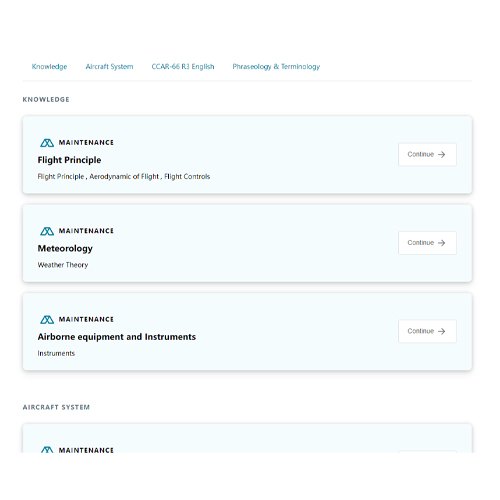The height and width of the screenshot is (500, 500).
Task: Continue the Airborne equipment and Instruments course
Action: pyautogui.click(x=427, y=331)
